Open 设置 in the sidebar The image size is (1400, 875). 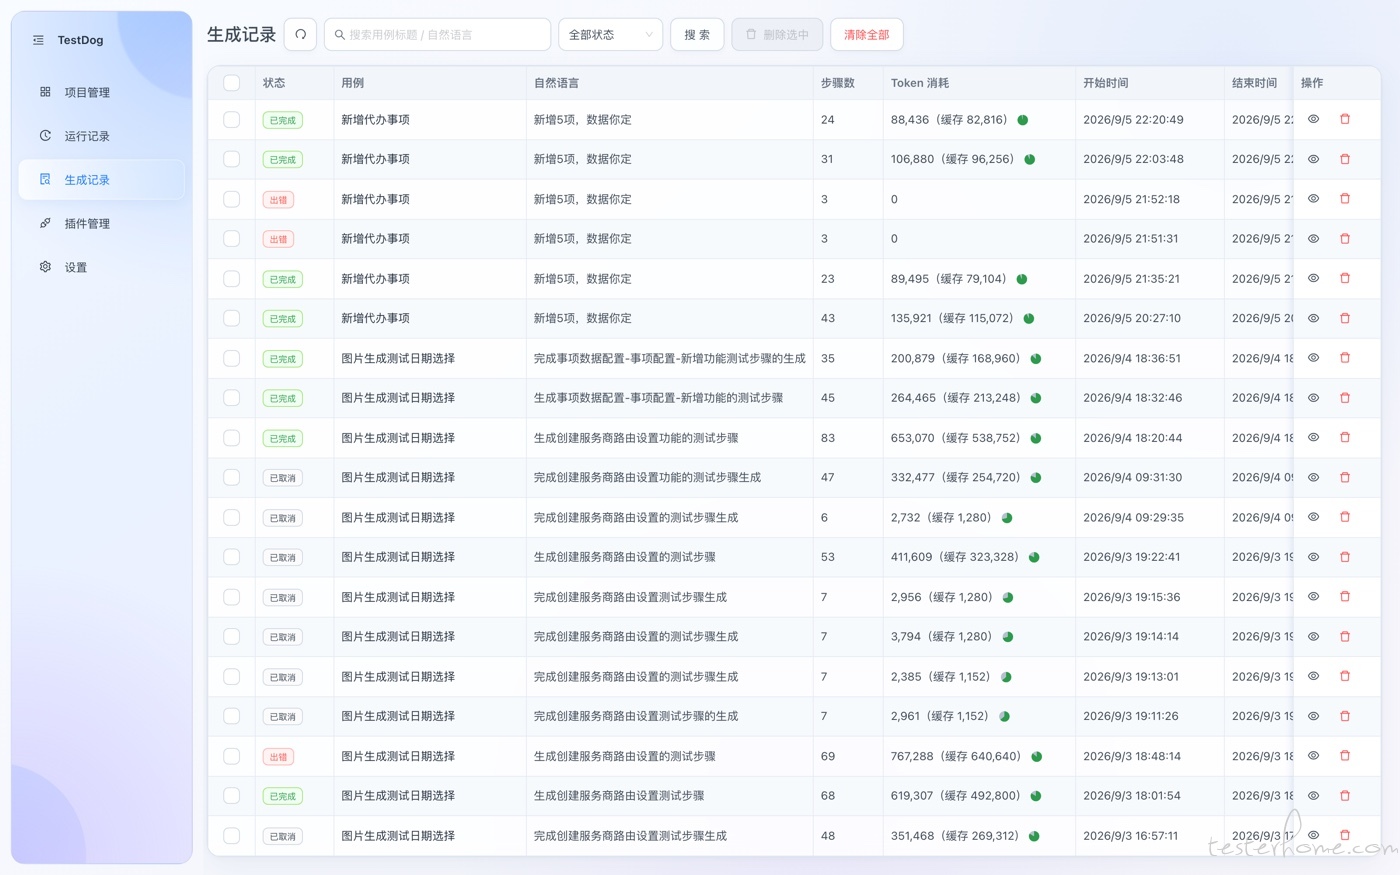click(x=102, y=267)
